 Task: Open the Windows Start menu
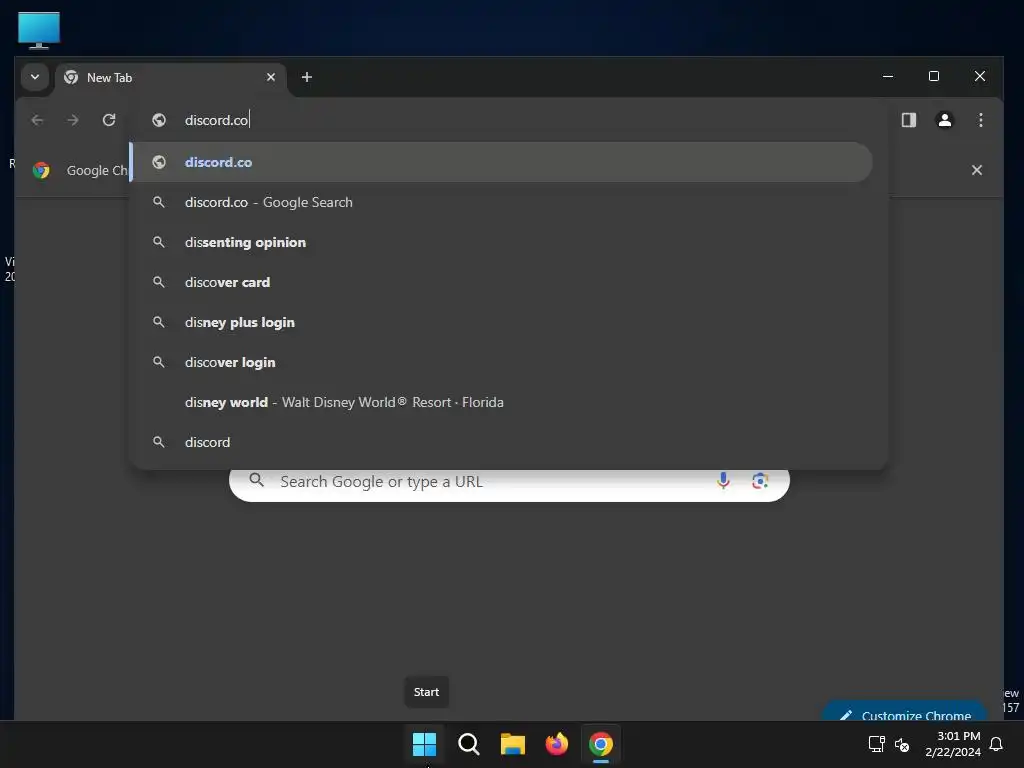click(424, 744)
